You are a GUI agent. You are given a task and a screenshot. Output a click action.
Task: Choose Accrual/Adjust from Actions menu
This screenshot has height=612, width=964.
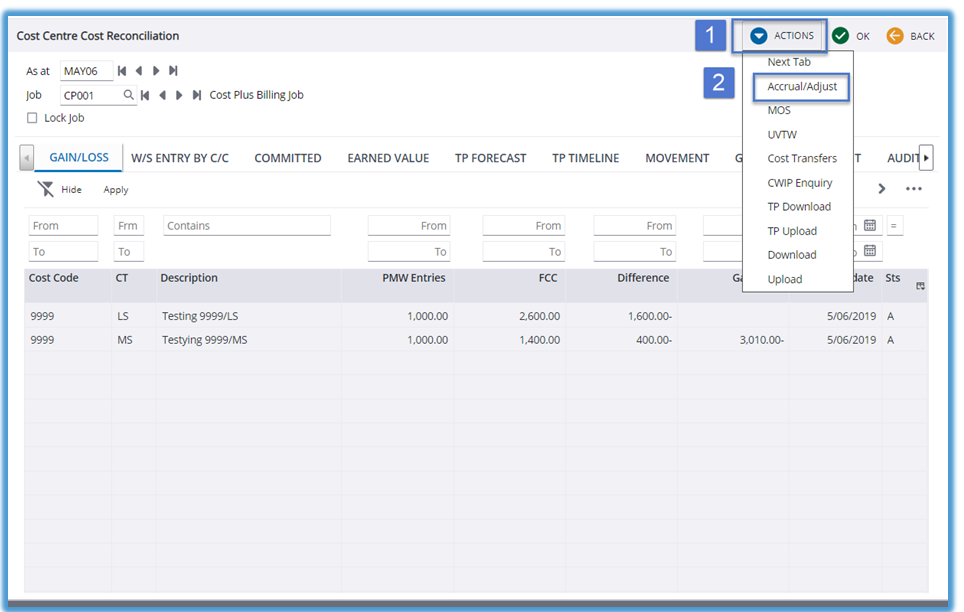[x=801, y=87]
